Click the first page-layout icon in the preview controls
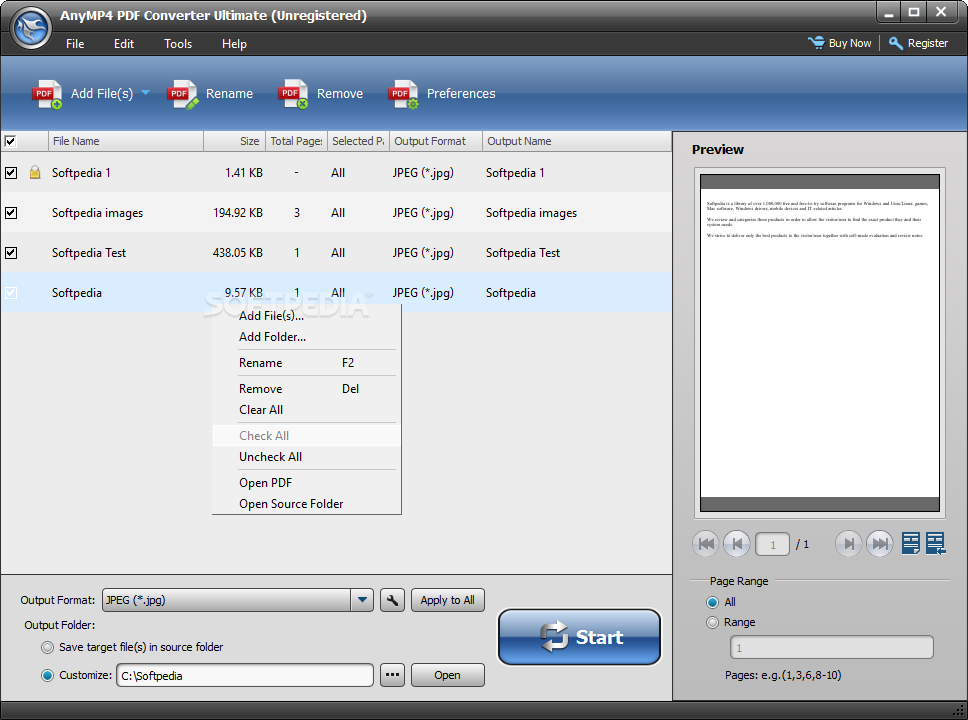 coord(911,543)
